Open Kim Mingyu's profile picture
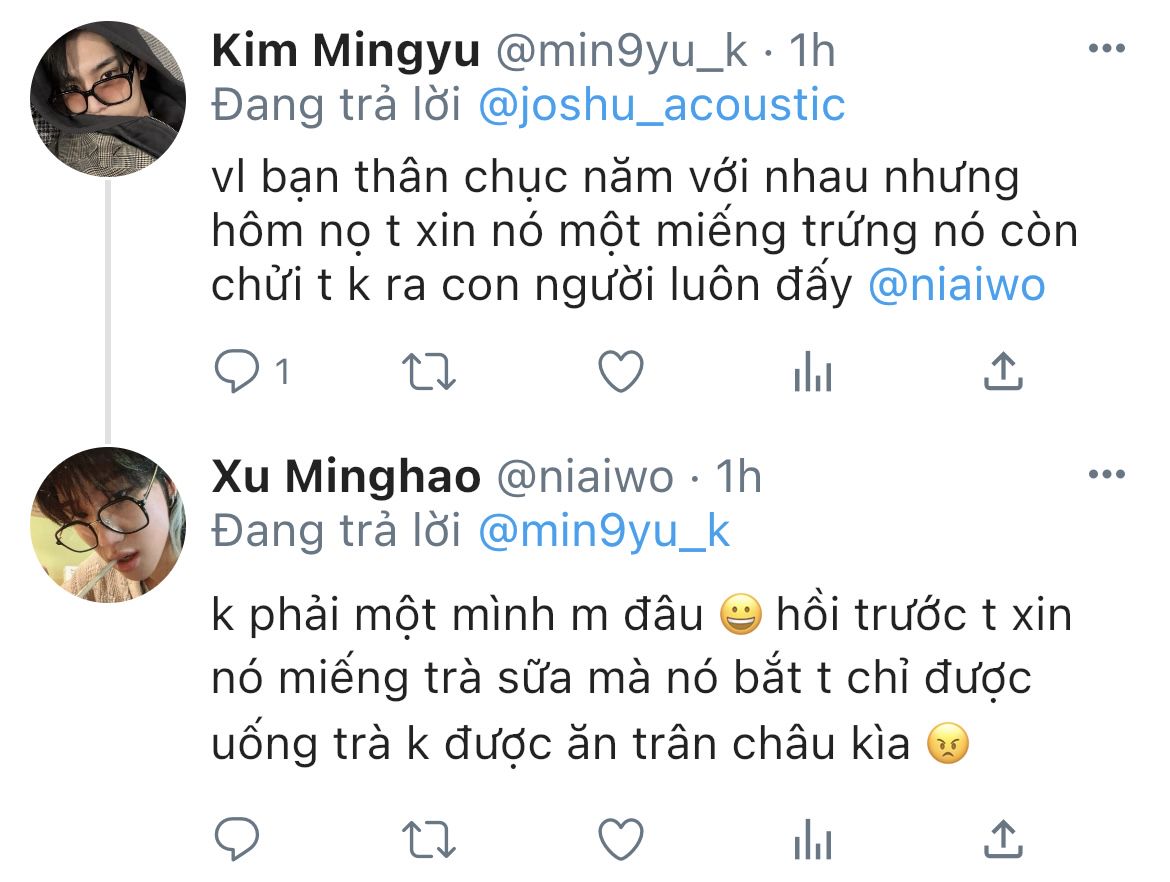This screenshot has width=1170, height=882. click(x=107, y=98)
